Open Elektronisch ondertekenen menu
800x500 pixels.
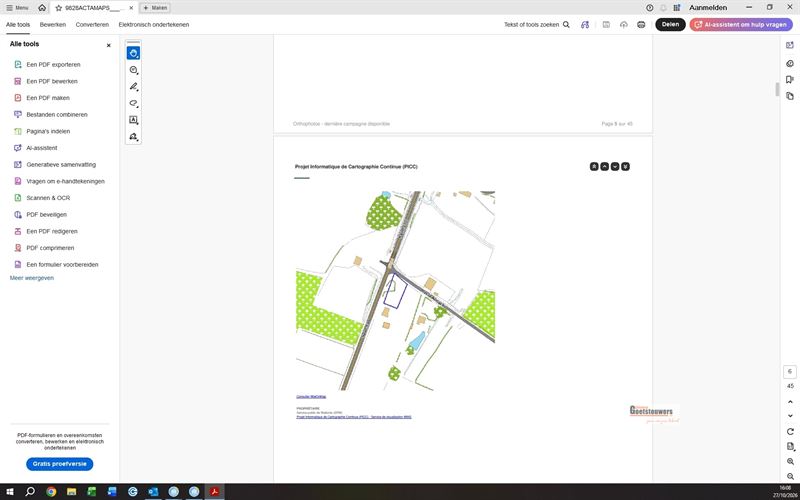pos(154,24)
